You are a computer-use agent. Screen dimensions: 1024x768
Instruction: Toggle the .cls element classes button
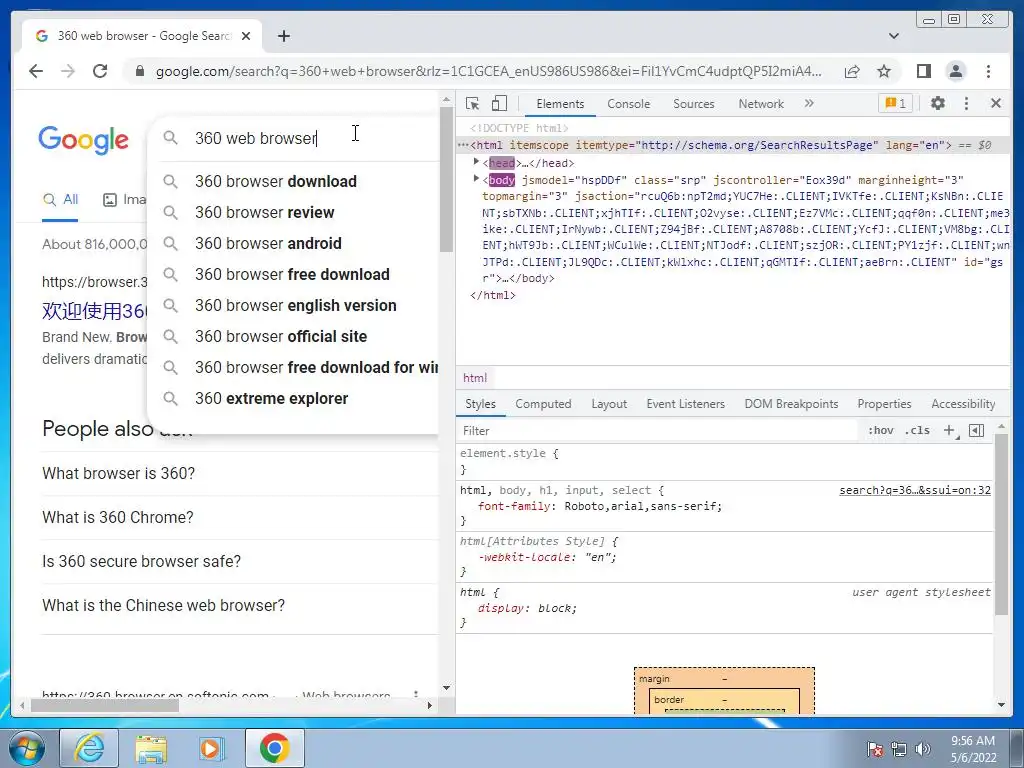point(918,430)
